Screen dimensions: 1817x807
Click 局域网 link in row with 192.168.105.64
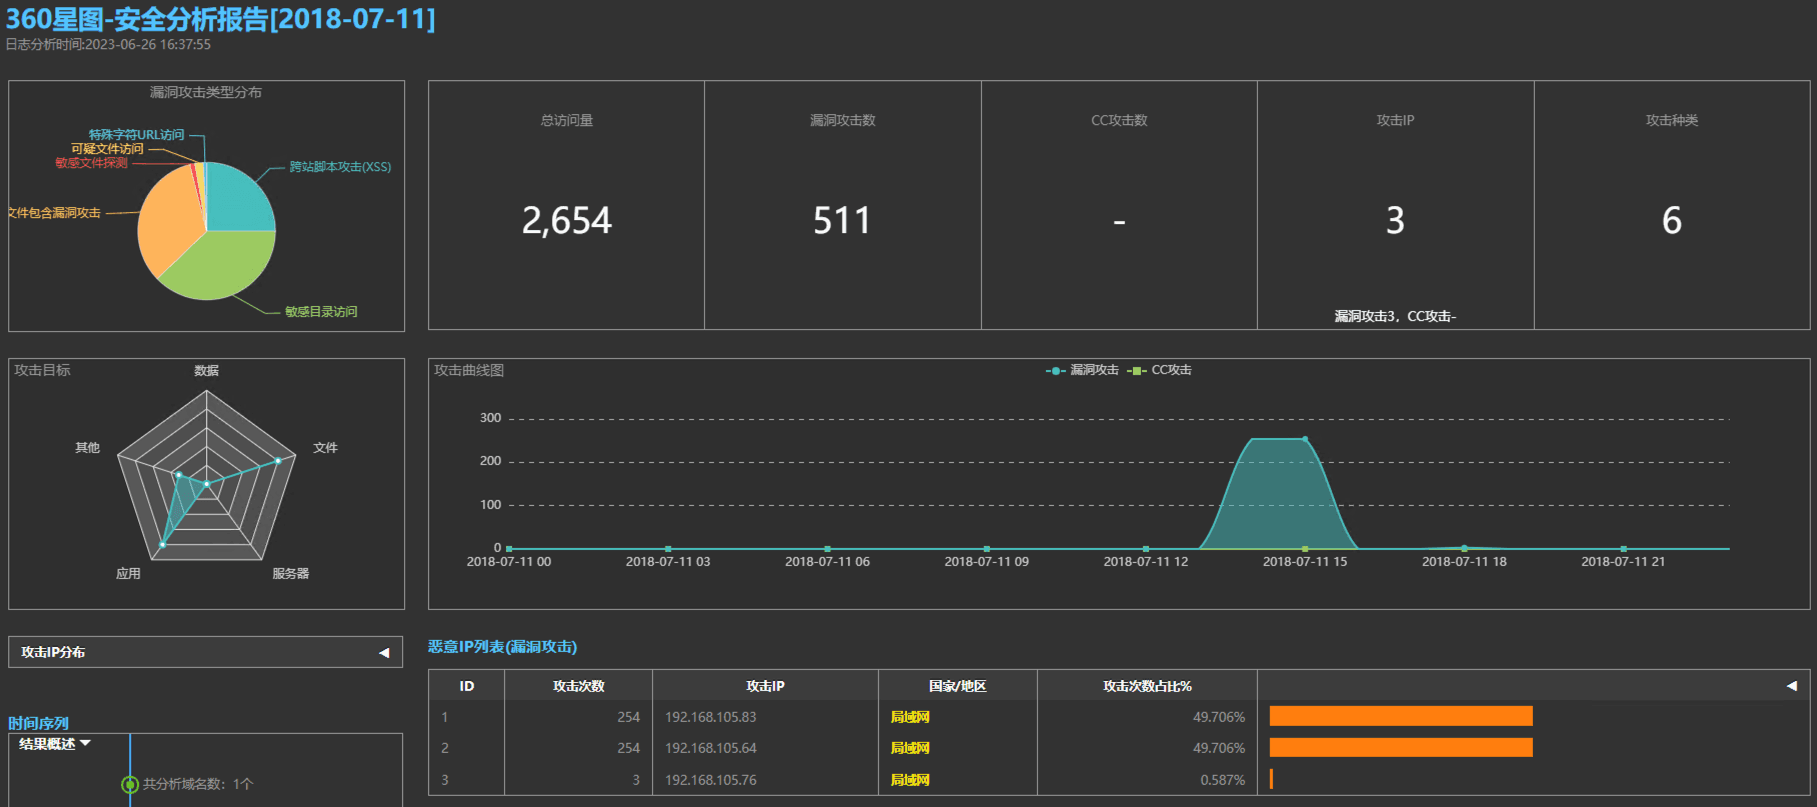(910, 748)
